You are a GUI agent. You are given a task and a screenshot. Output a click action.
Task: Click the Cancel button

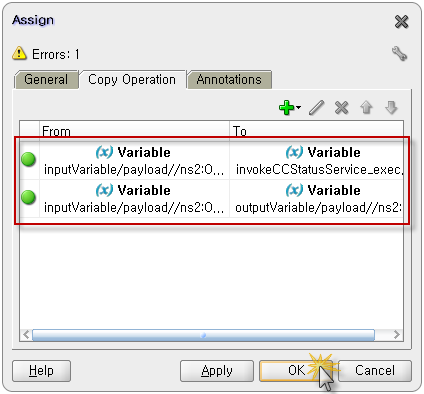375,371
